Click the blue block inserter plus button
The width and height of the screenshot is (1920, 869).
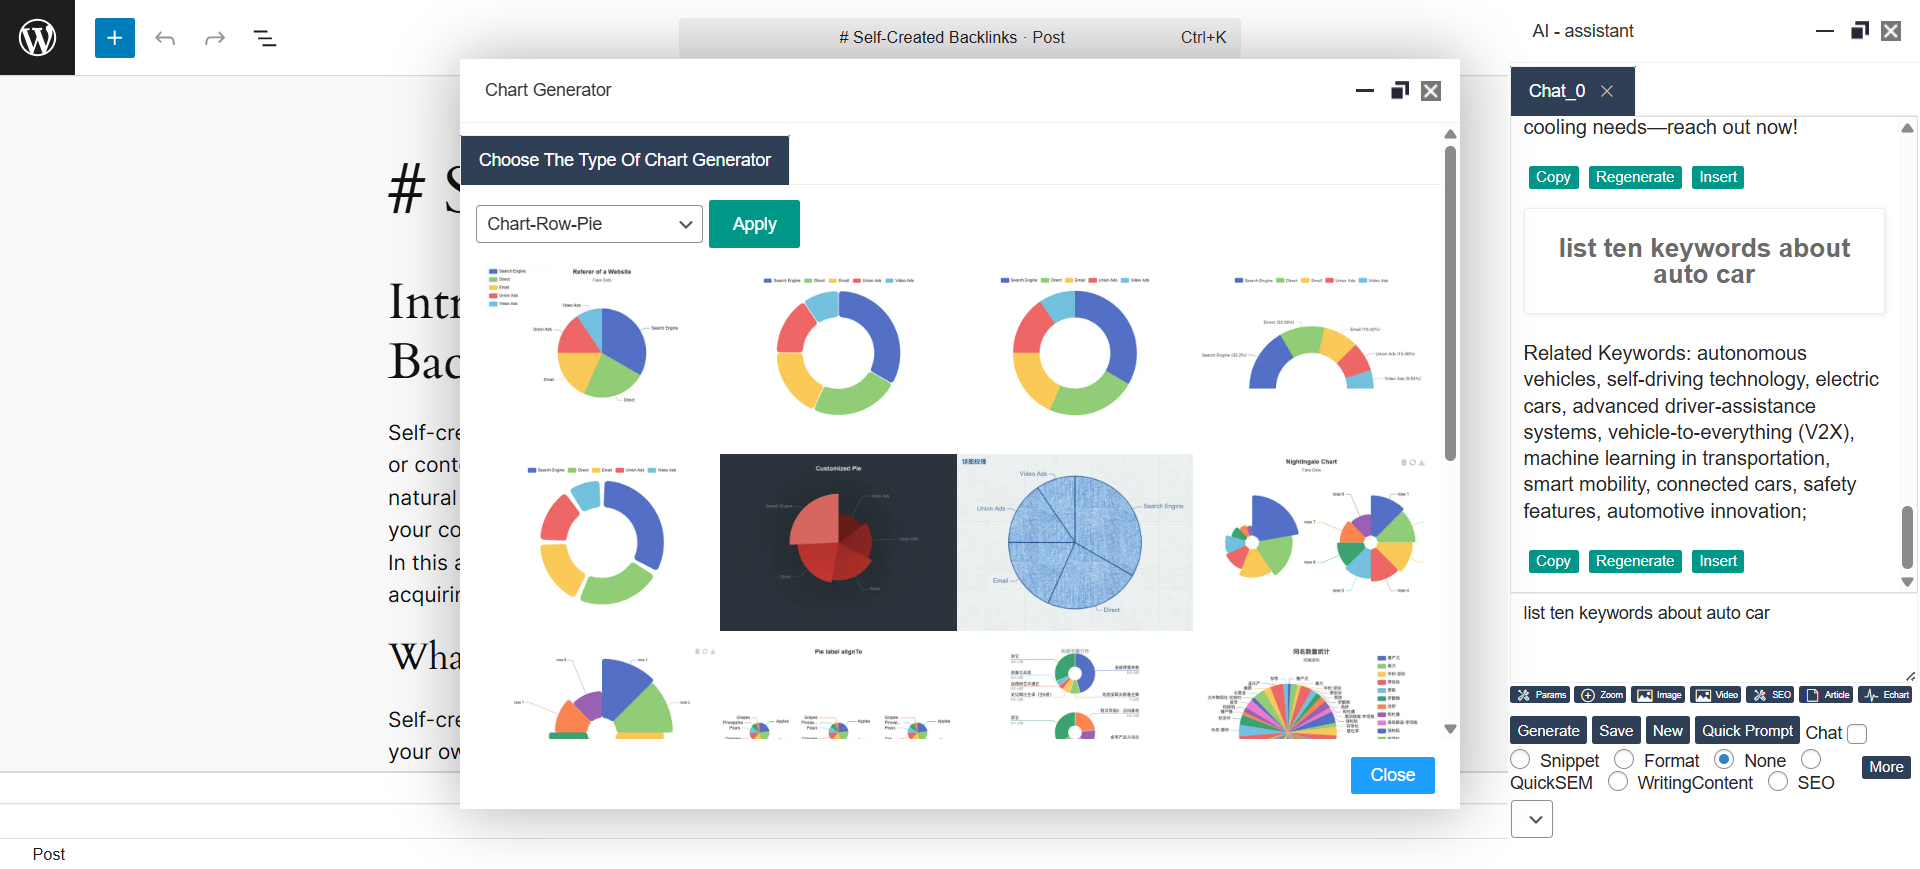pos(114,38)
